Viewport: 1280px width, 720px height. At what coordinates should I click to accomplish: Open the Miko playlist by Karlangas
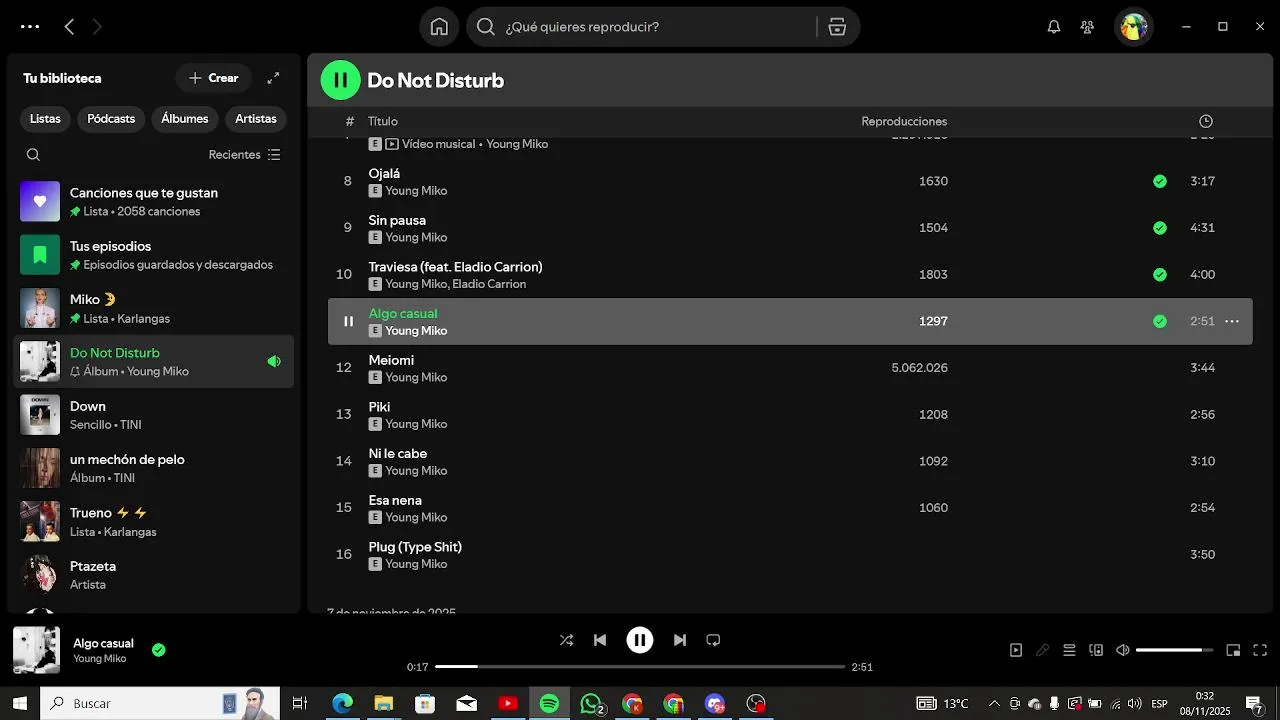point(154,308)
